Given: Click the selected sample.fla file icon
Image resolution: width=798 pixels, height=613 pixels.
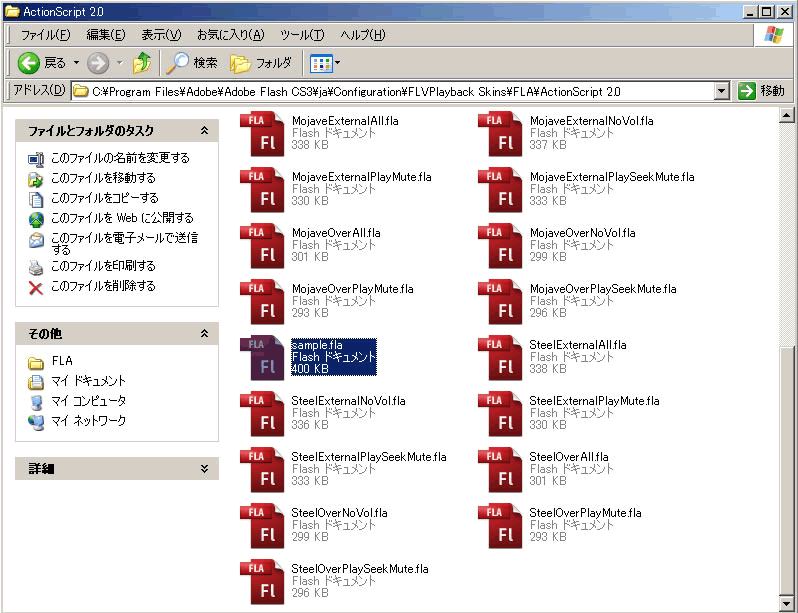Looking at the screenshot, I should pos(262,358).
